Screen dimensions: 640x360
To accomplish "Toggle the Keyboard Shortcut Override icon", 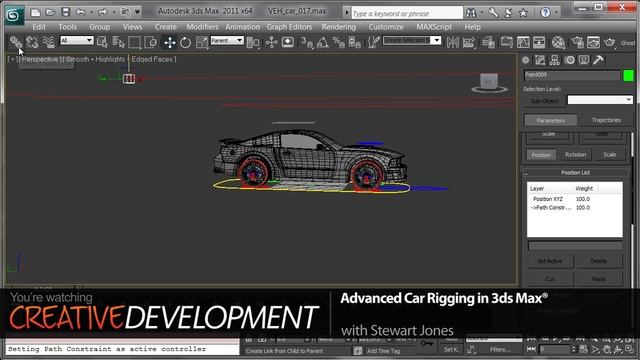I will click(288, 42).
